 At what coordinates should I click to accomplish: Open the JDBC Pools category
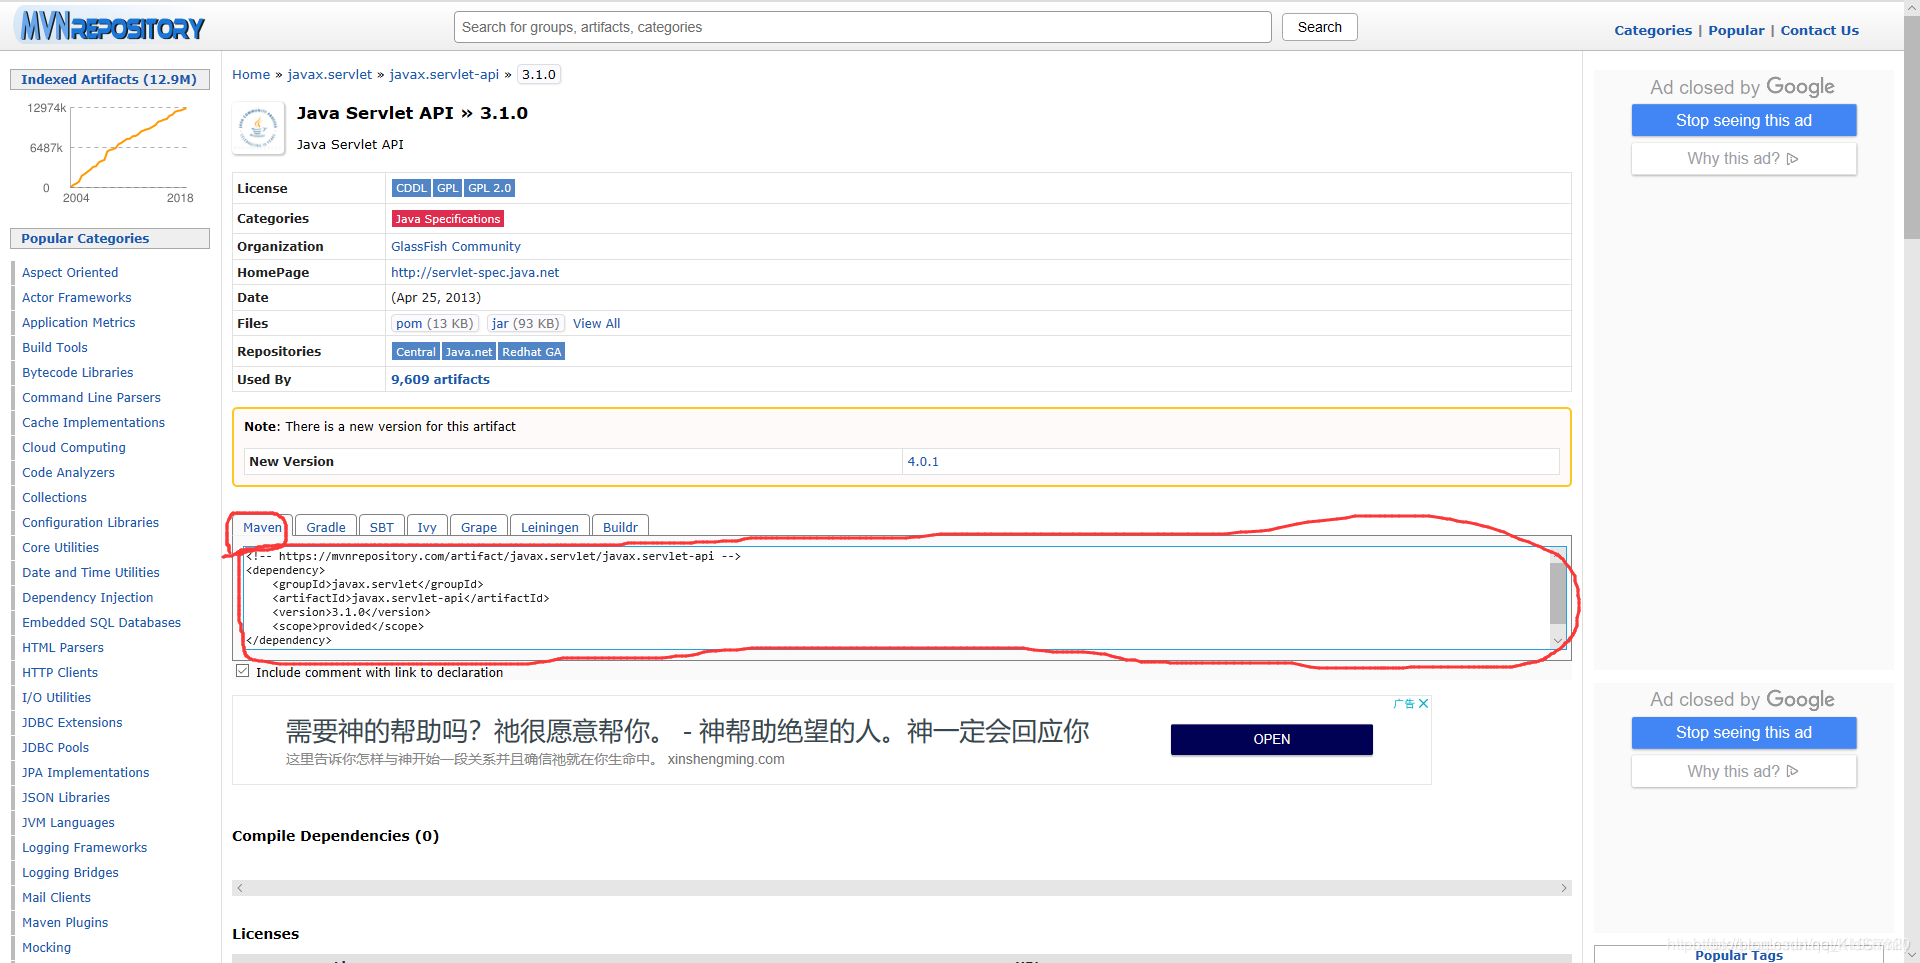(x=56, y=747)
